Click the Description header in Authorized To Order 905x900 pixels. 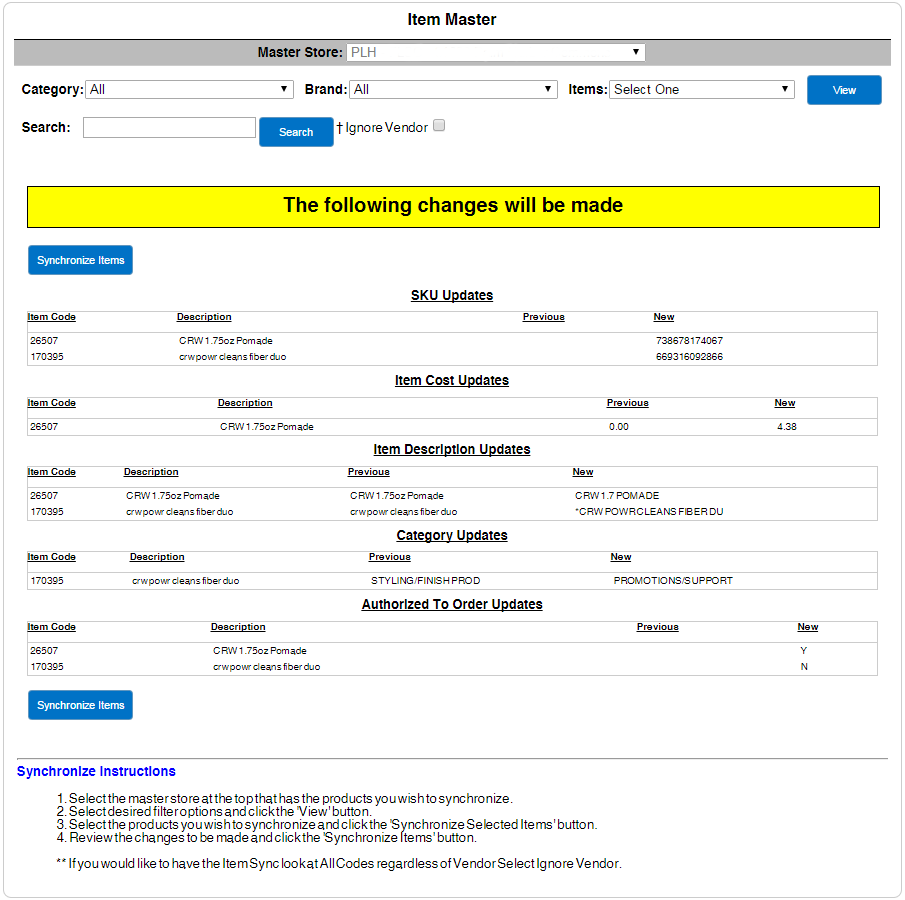click(238, 627)
